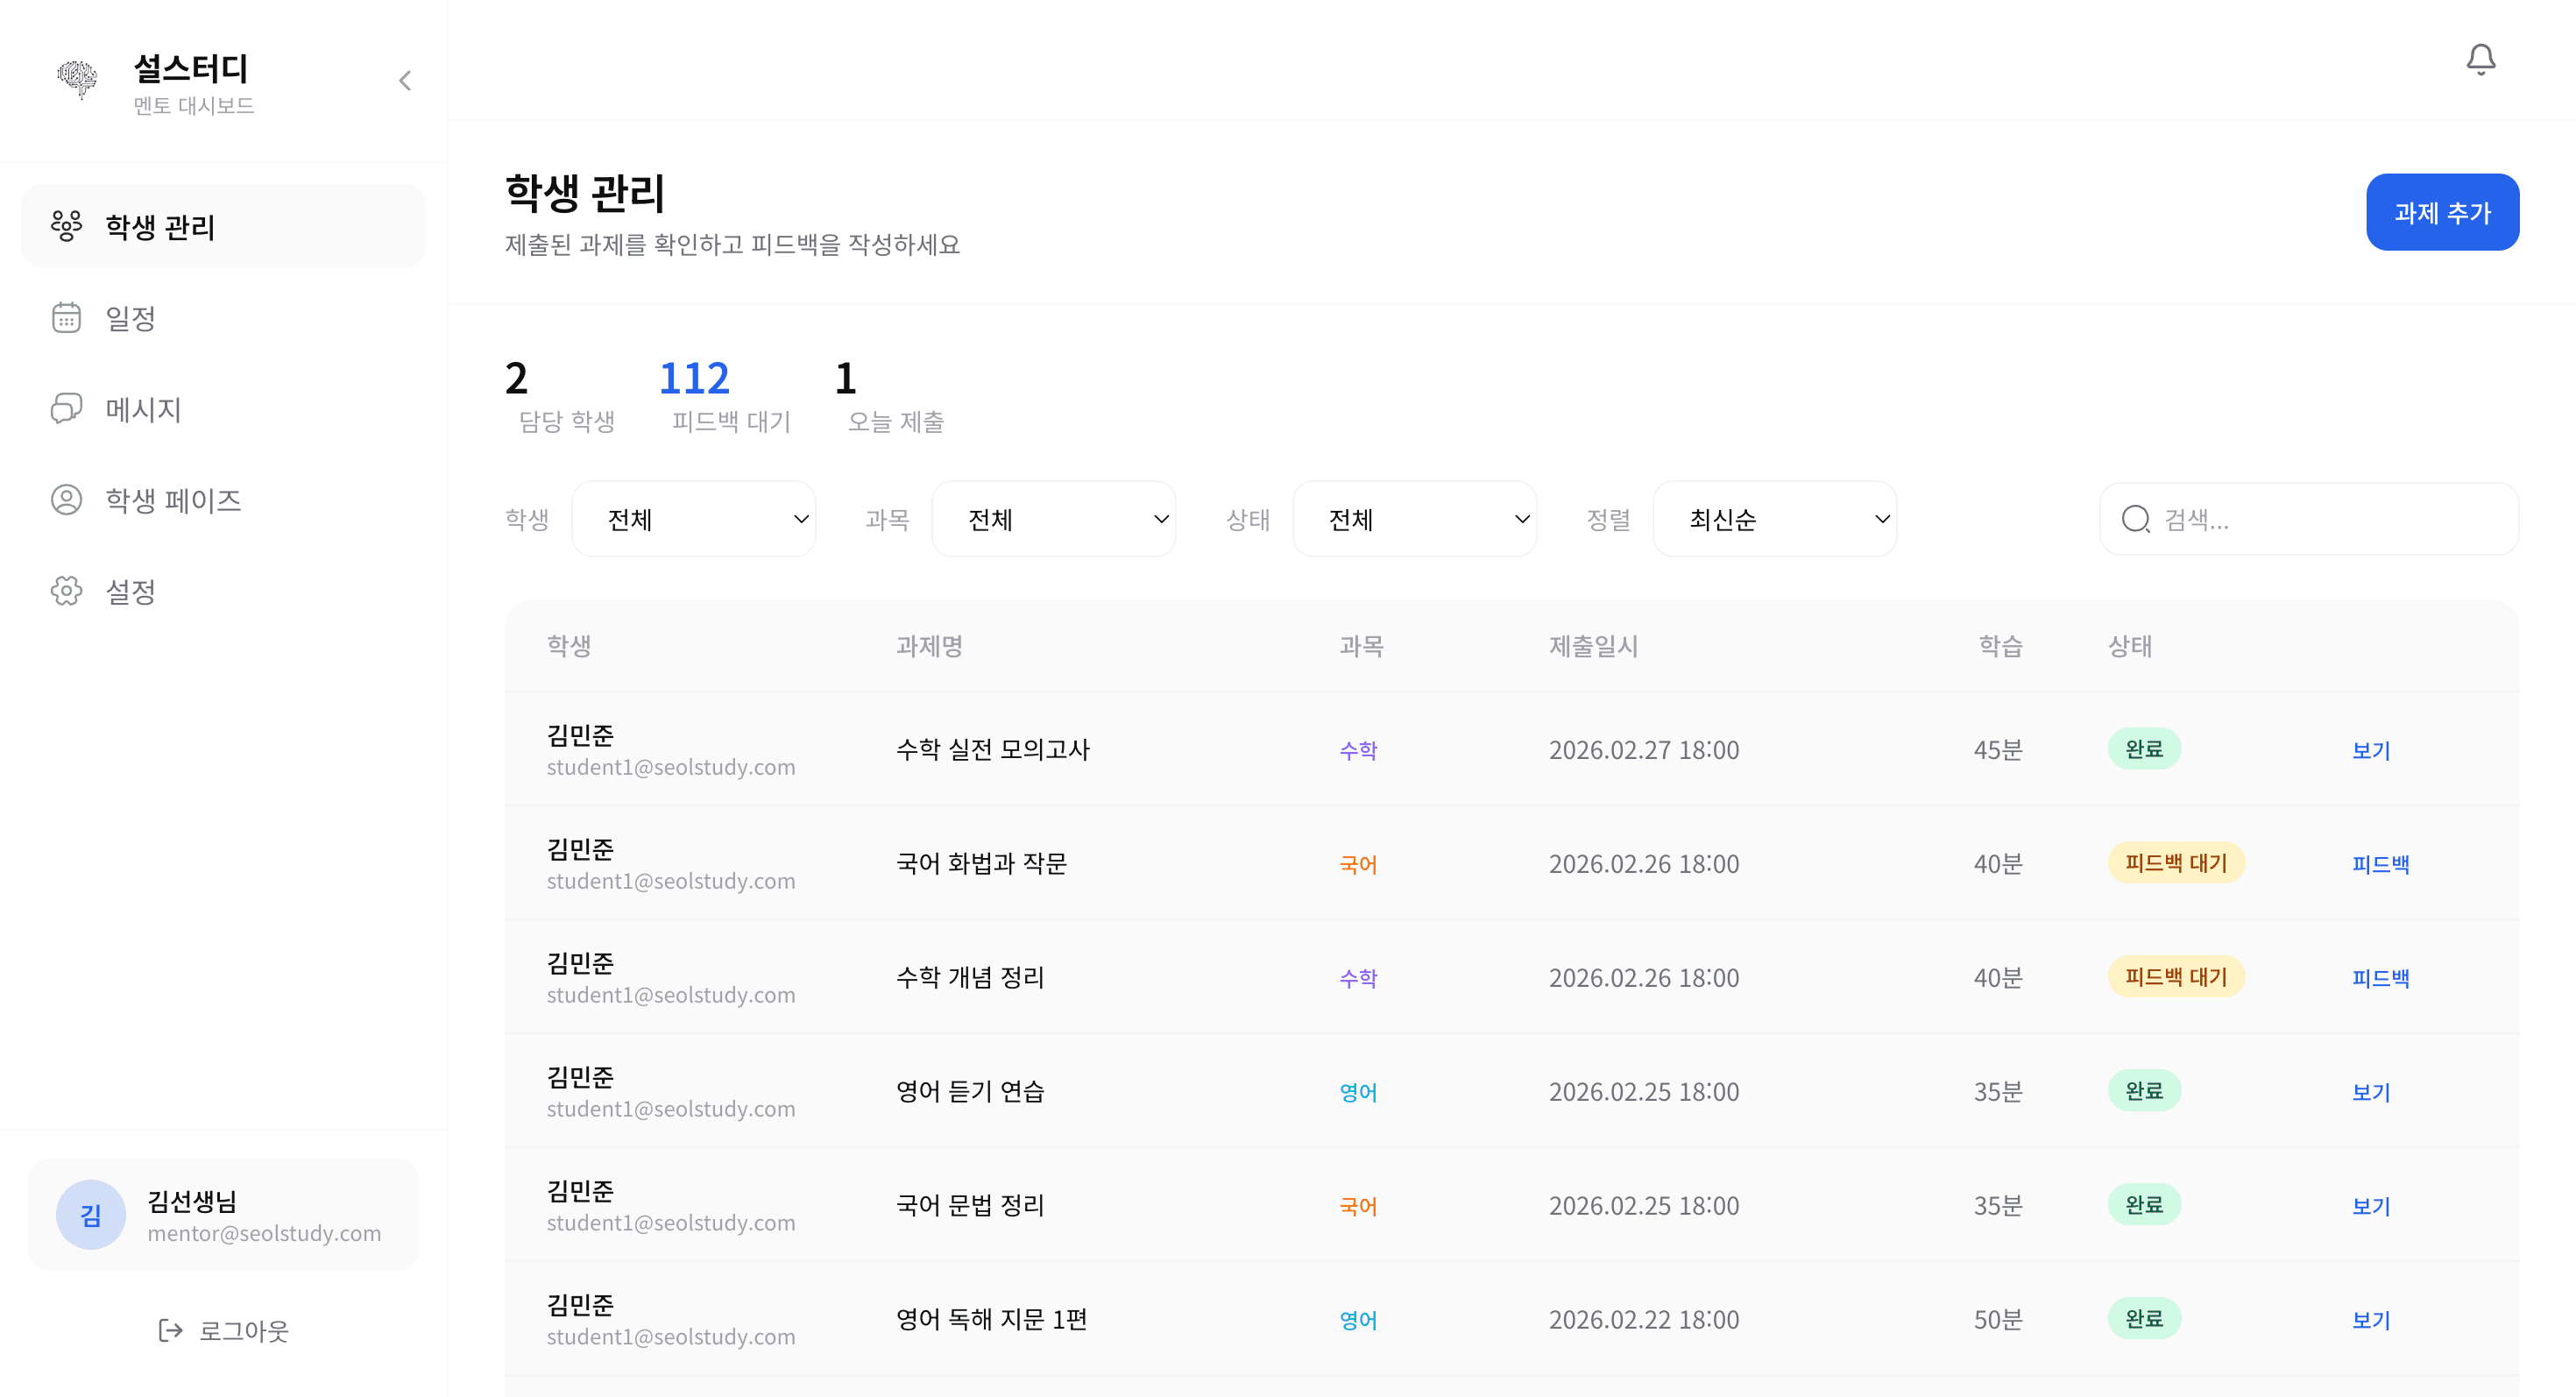The height and width of the screenshot is (1397, 2576).
Task: Click 보기 link for 수학 실전 모의고사
Action: (2370, 750)
